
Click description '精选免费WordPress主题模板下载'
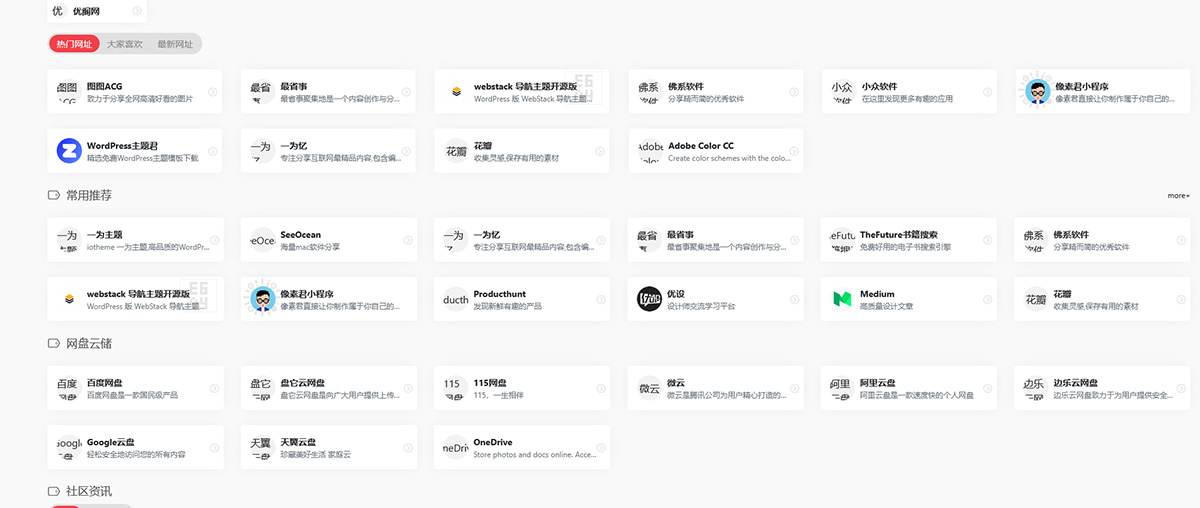click(143, 158)
